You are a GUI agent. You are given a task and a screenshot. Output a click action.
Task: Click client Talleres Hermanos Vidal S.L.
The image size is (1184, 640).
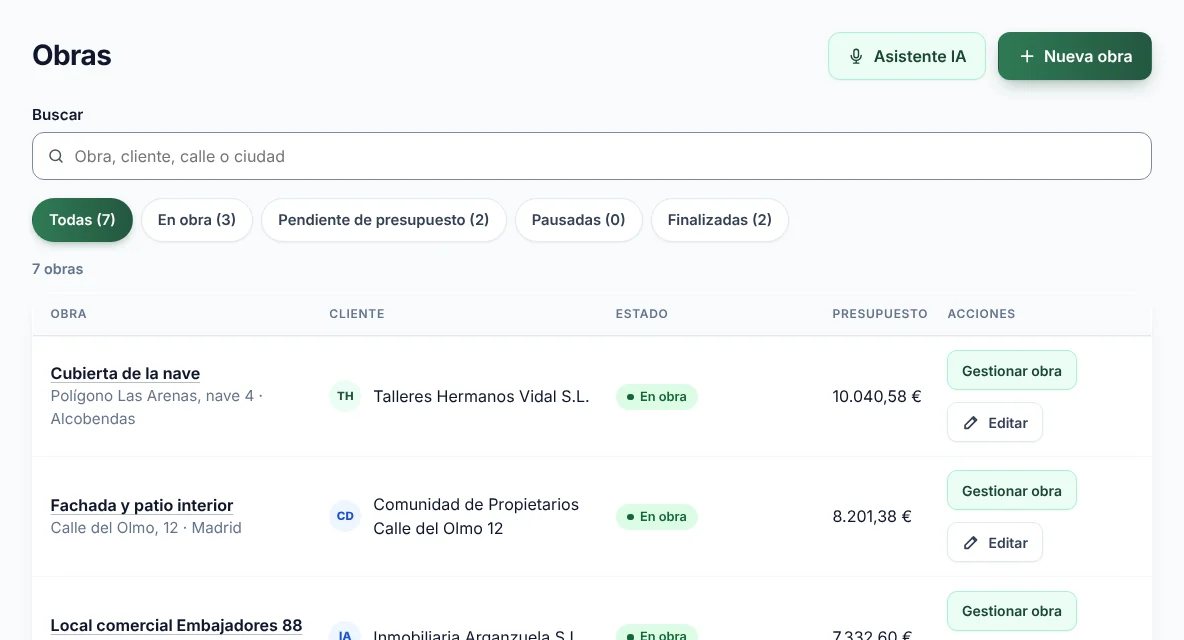tap(481, 396)
